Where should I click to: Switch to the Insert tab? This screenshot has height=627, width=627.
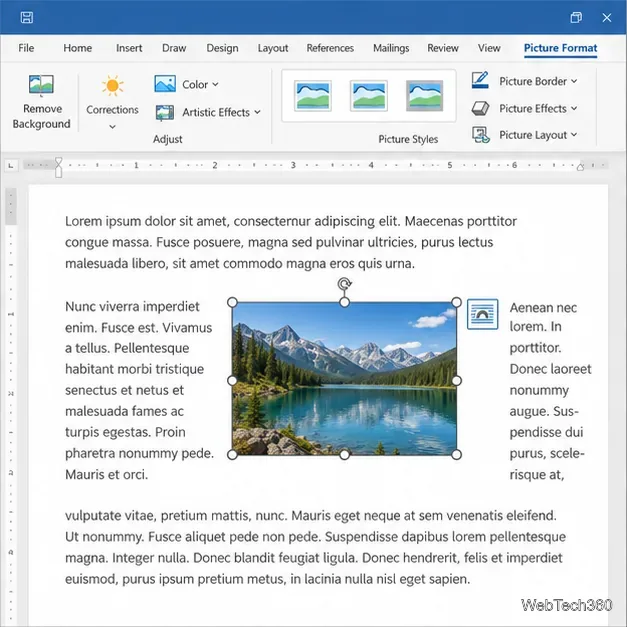click(x=129, y=48)
